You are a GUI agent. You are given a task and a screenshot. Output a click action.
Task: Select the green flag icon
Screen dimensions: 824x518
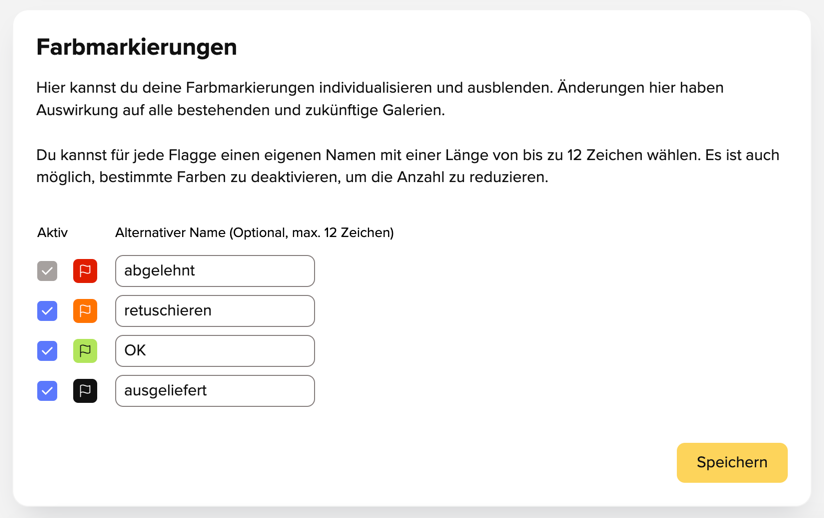[x=85, y=351]
